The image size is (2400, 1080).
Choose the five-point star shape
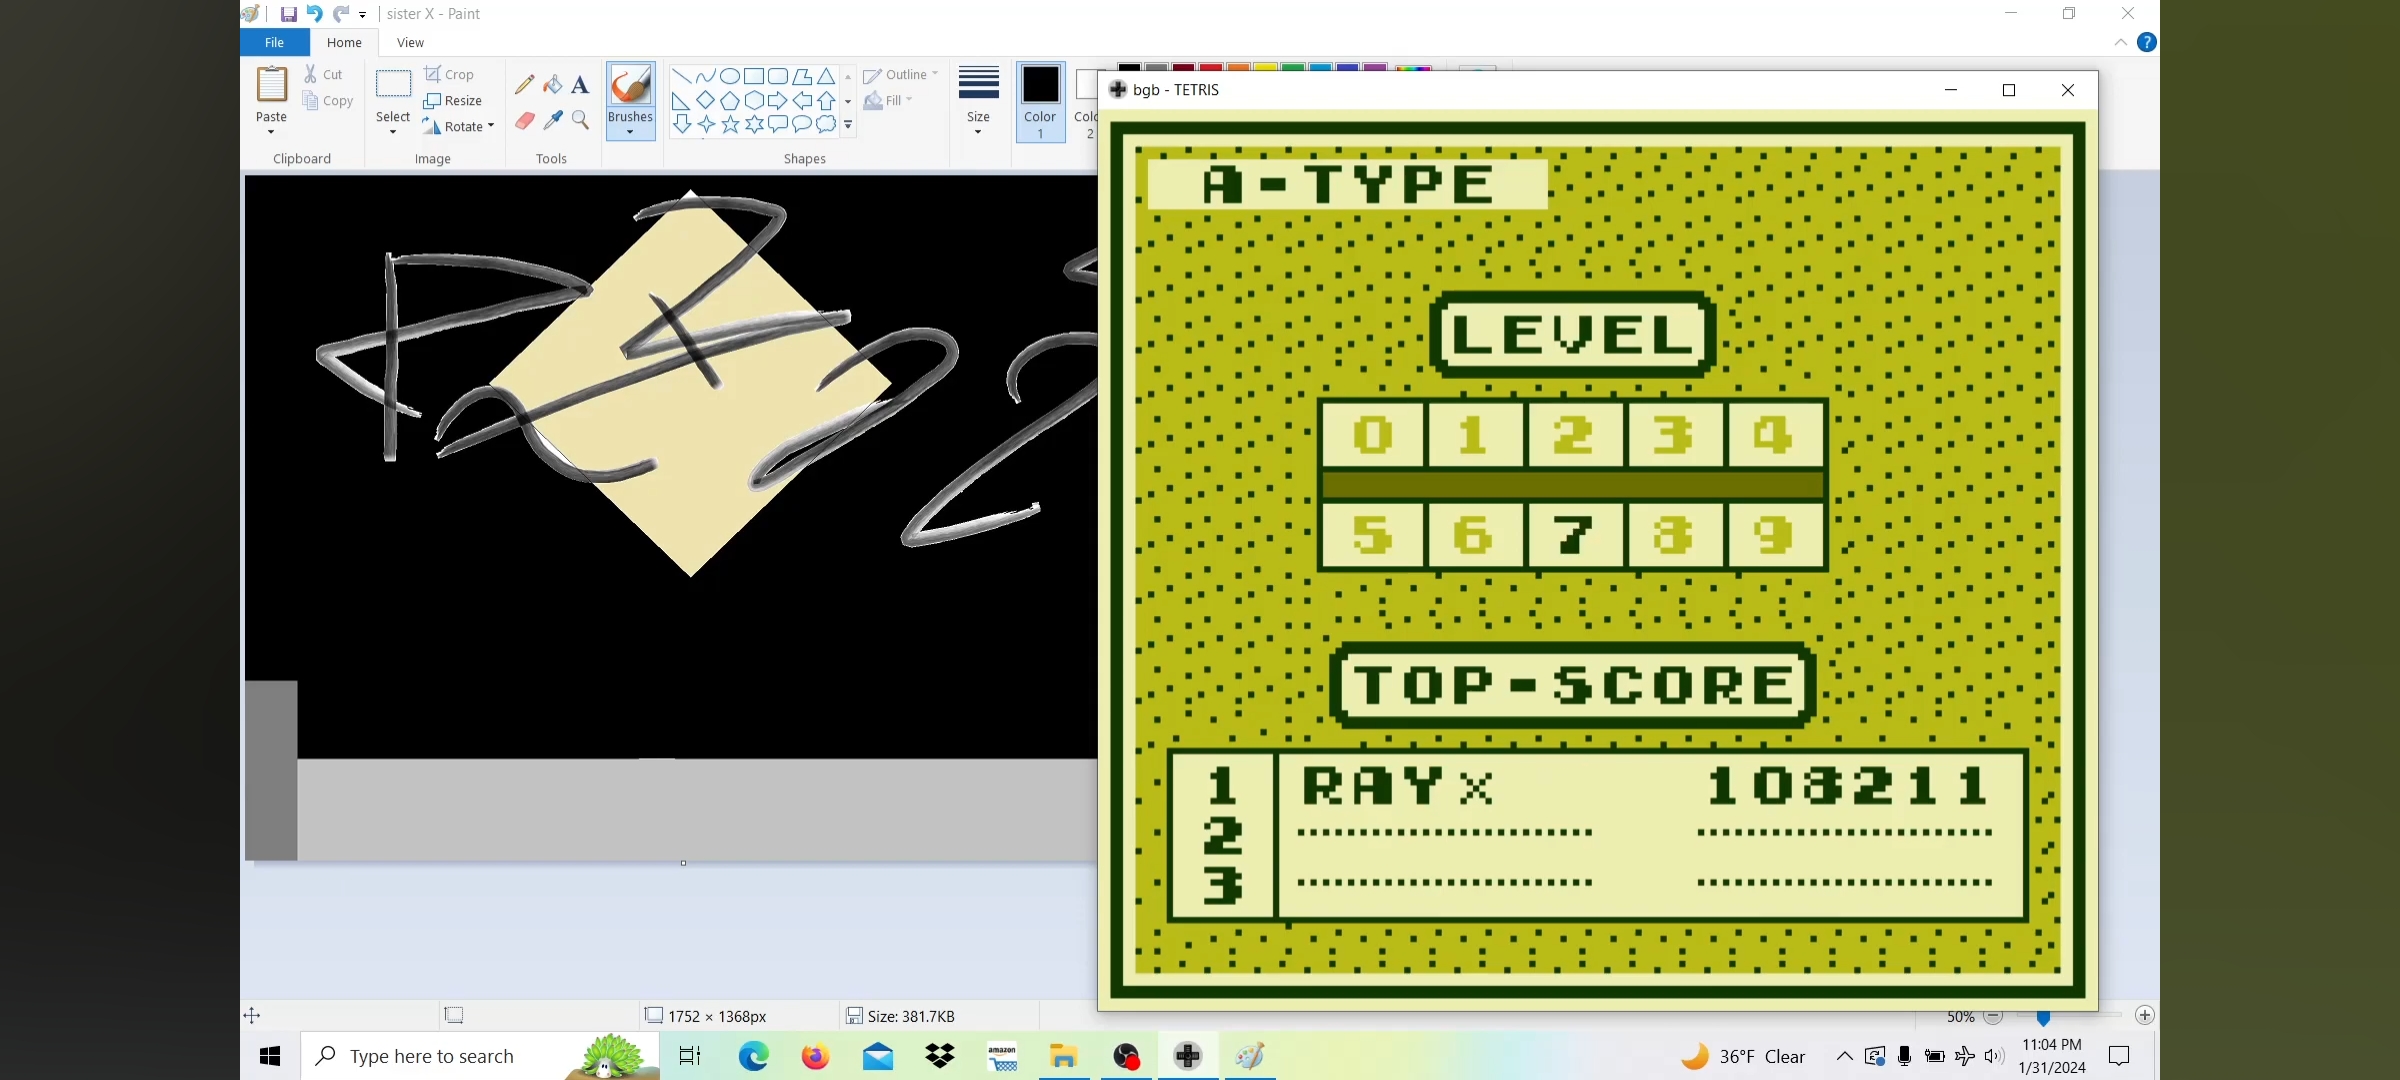pos(730,124)
